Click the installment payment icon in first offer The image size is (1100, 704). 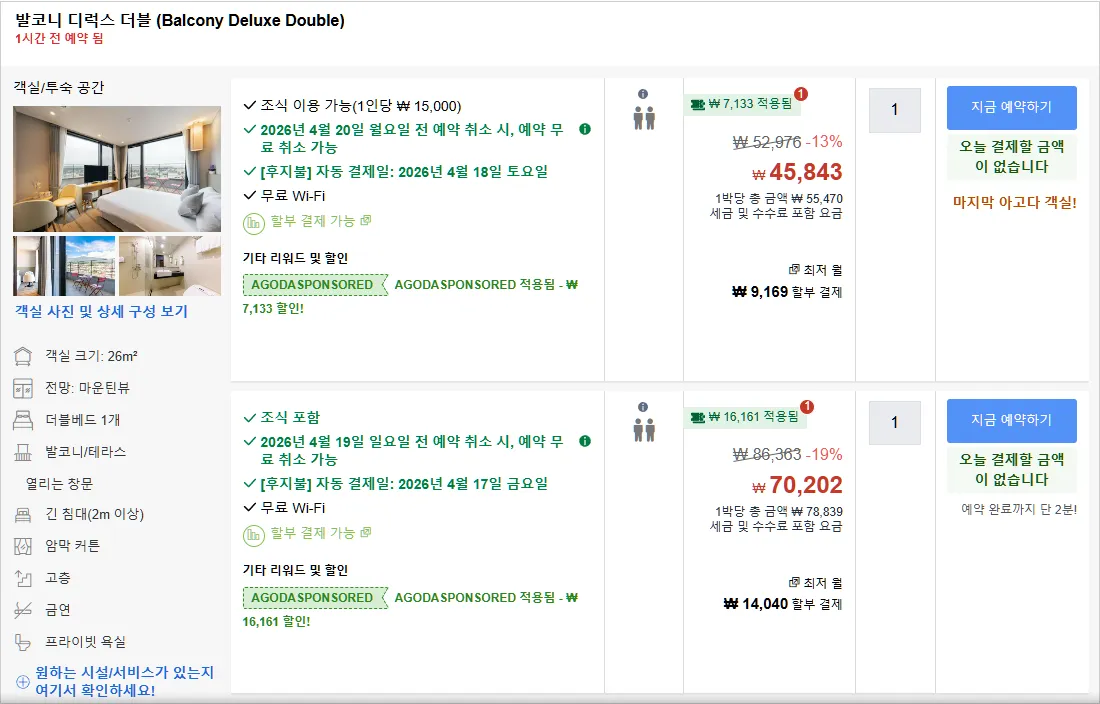point(253,224)
